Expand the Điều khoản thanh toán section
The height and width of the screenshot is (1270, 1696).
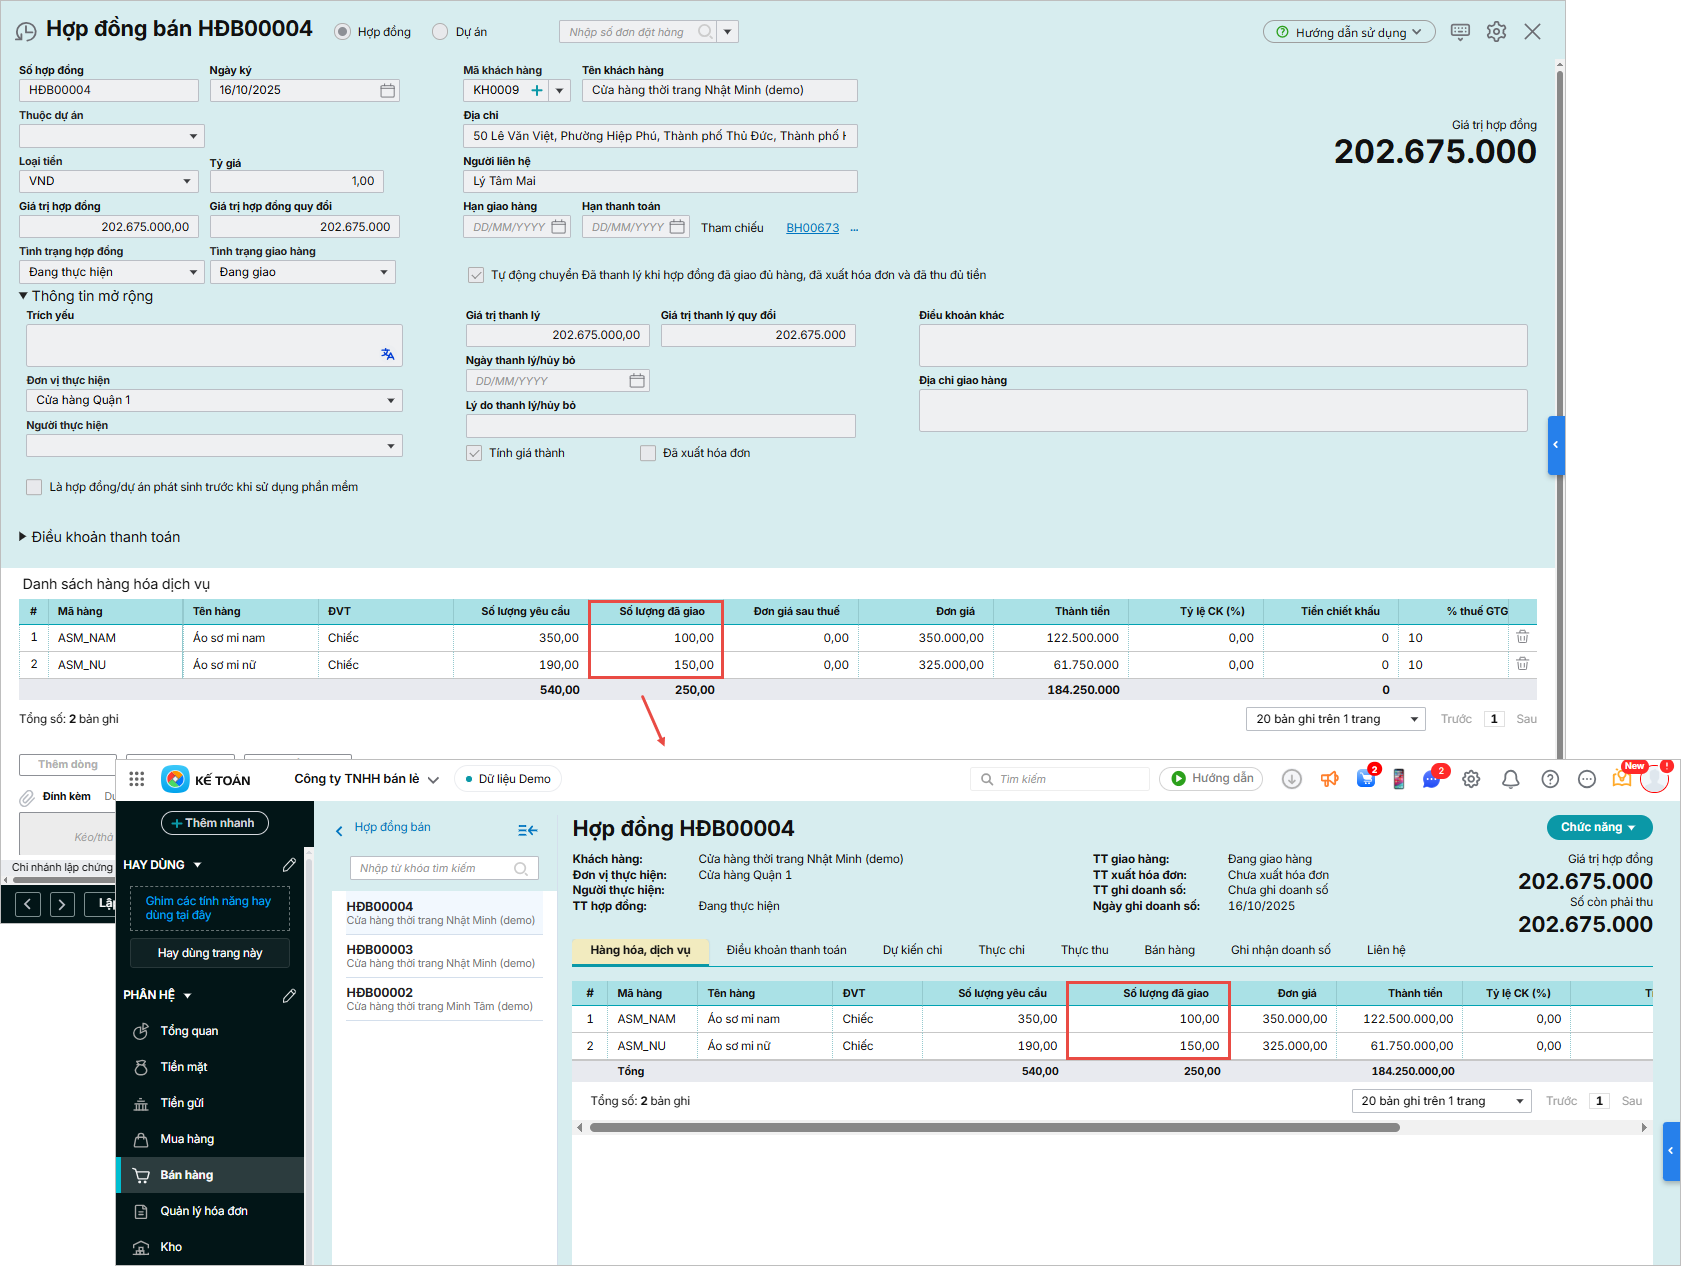point(23,537)
